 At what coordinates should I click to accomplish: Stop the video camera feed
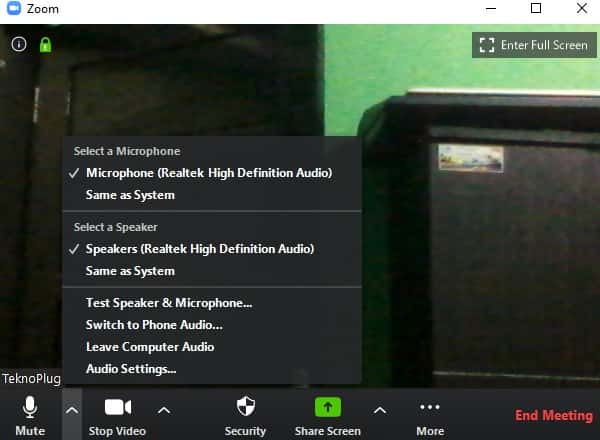click(117, 416)
